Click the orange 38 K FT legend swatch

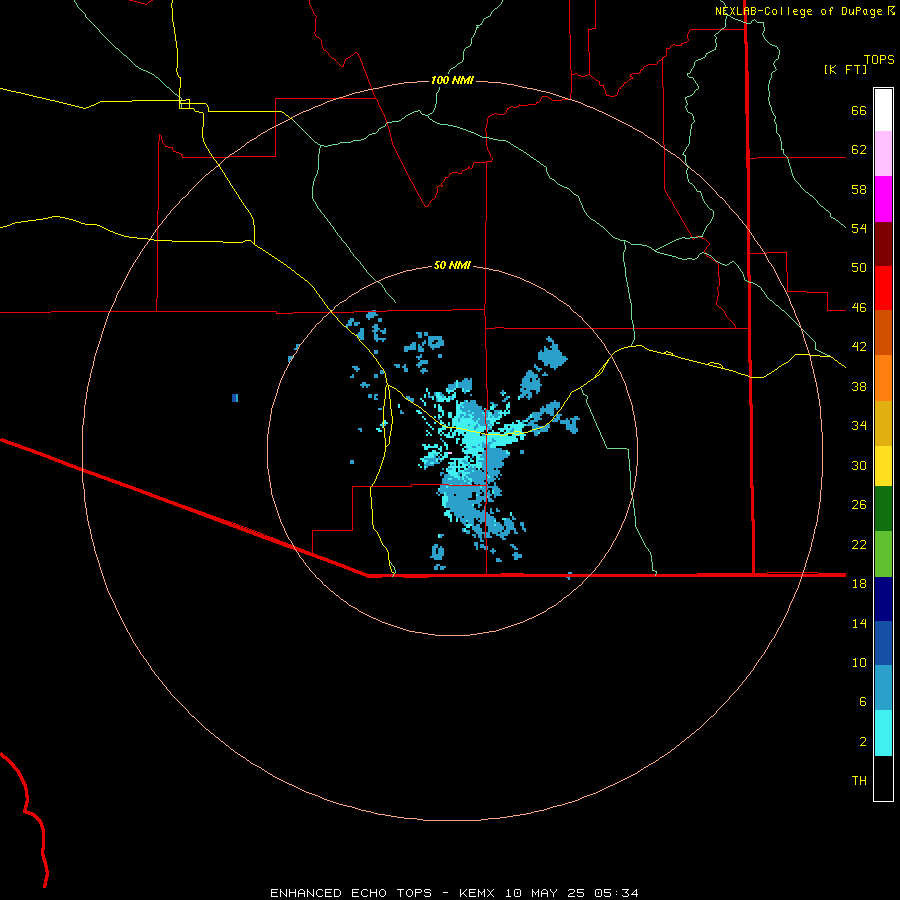[x=883, y=378]
